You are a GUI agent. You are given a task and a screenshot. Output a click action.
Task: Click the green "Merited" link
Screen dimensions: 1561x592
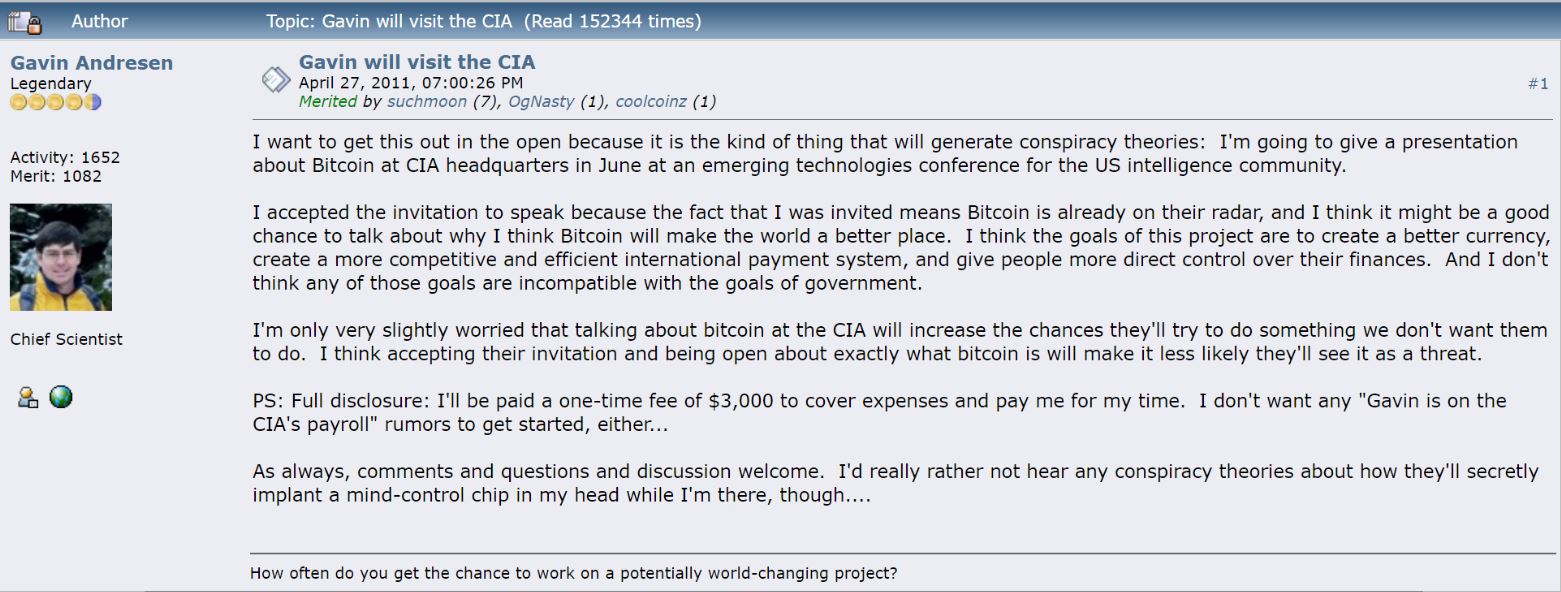point(327,101)
